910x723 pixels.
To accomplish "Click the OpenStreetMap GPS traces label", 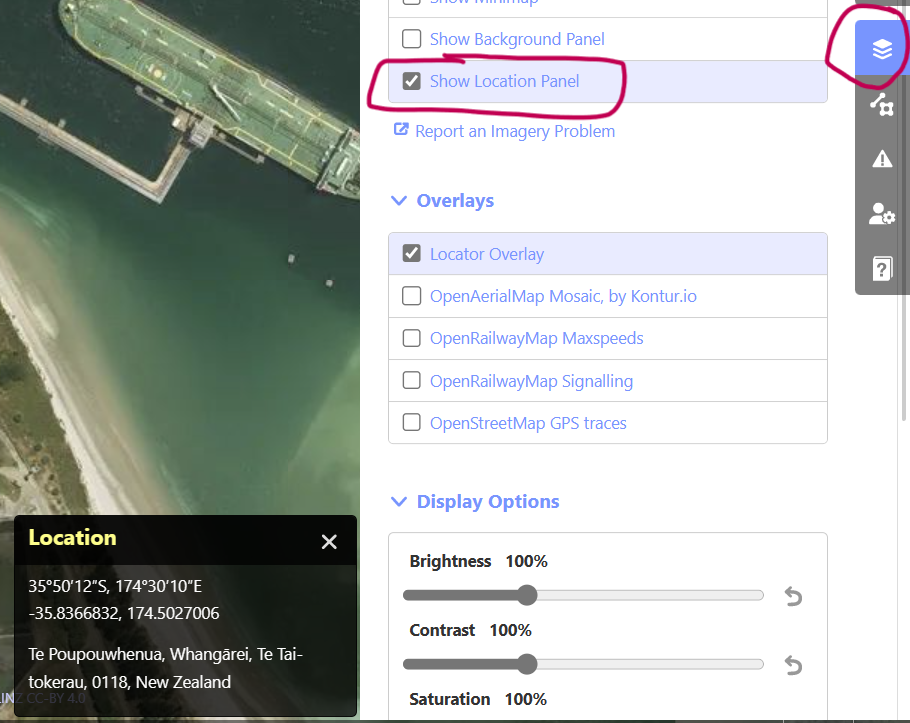I will click(528, 423).
